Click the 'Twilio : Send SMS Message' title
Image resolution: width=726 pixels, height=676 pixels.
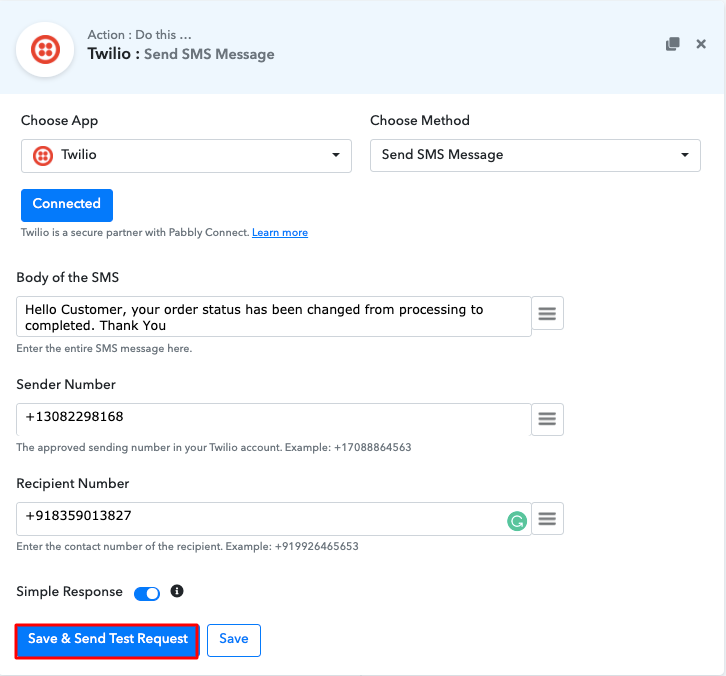coord(181,54)
